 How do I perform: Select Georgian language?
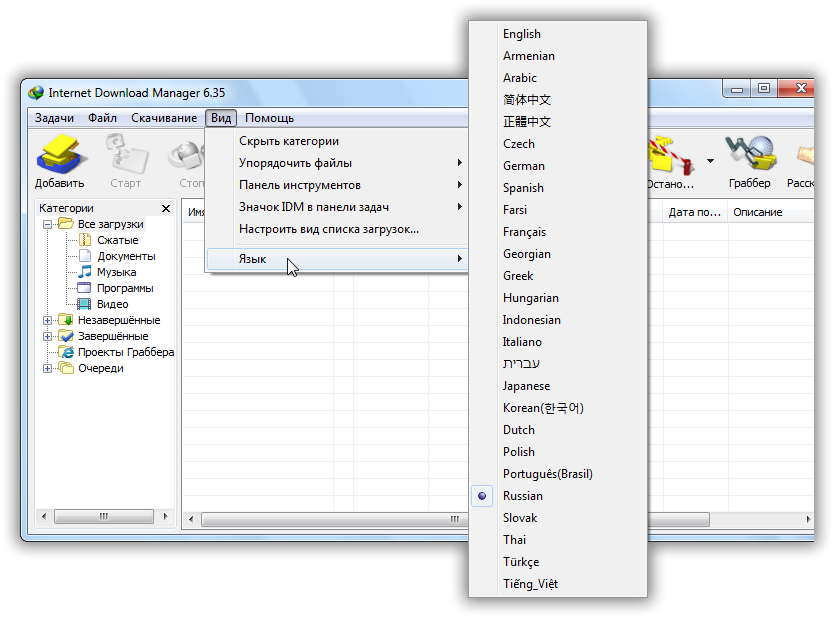(558, 254)
